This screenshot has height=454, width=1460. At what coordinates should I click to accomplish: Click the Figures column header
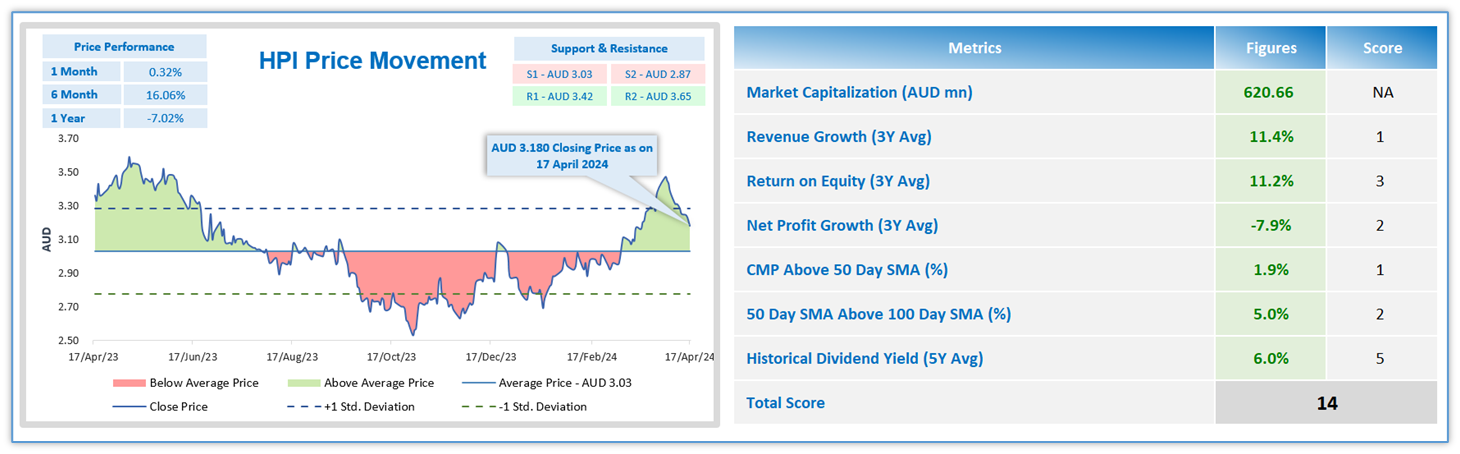[1271, 48]
